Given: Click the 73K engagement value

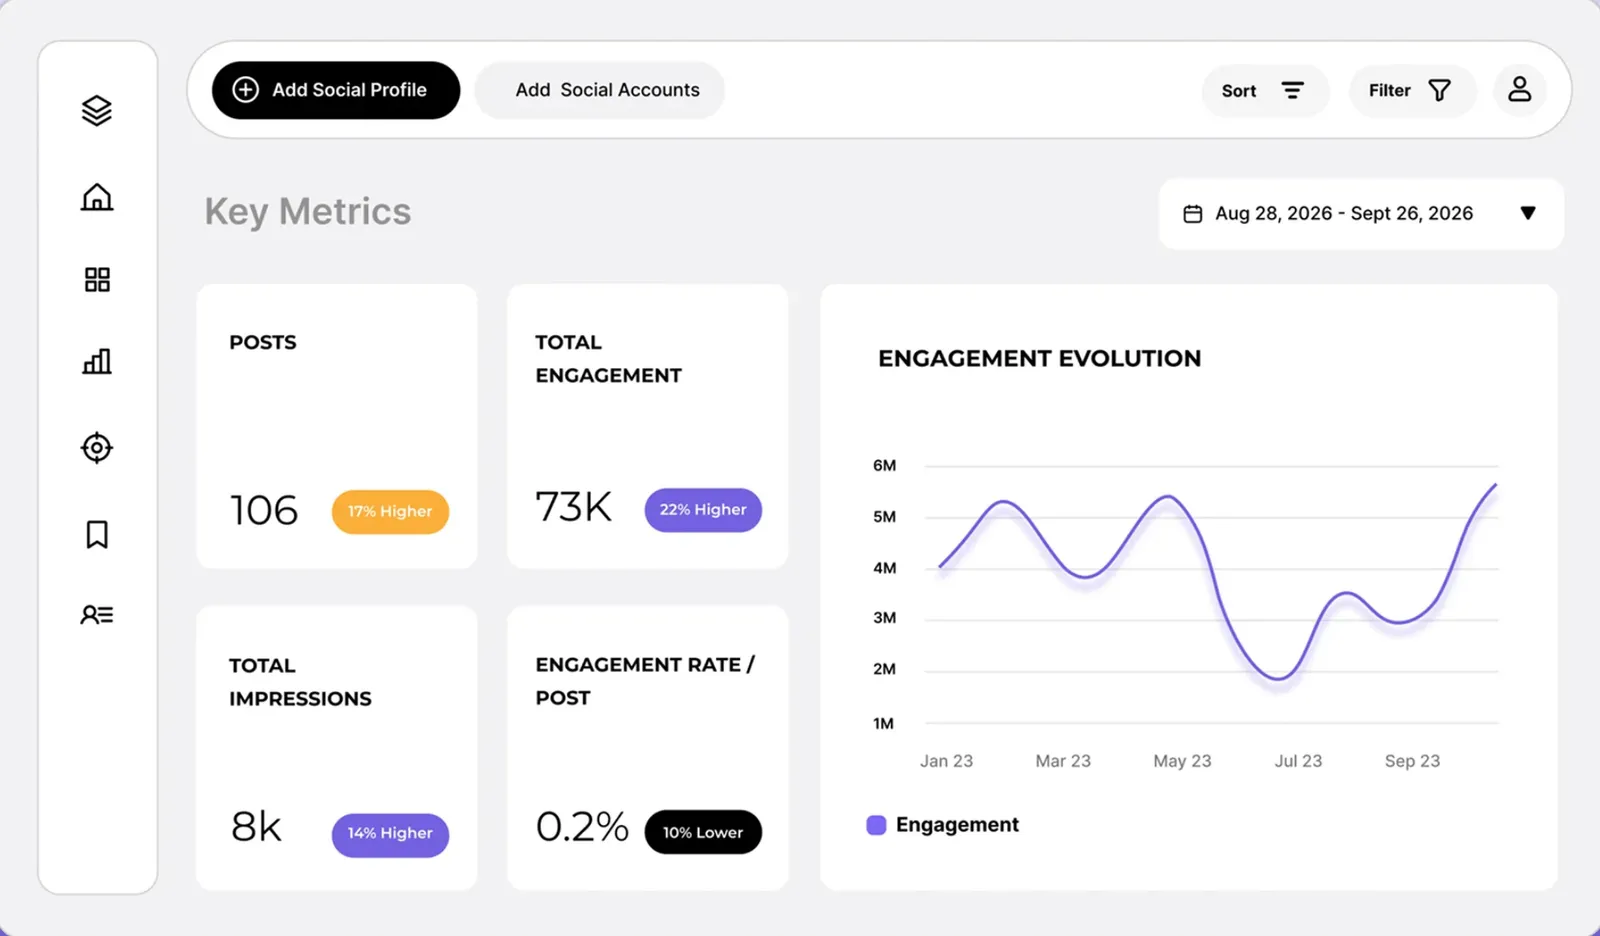Looking at the screenshot, I should [573, 507].
